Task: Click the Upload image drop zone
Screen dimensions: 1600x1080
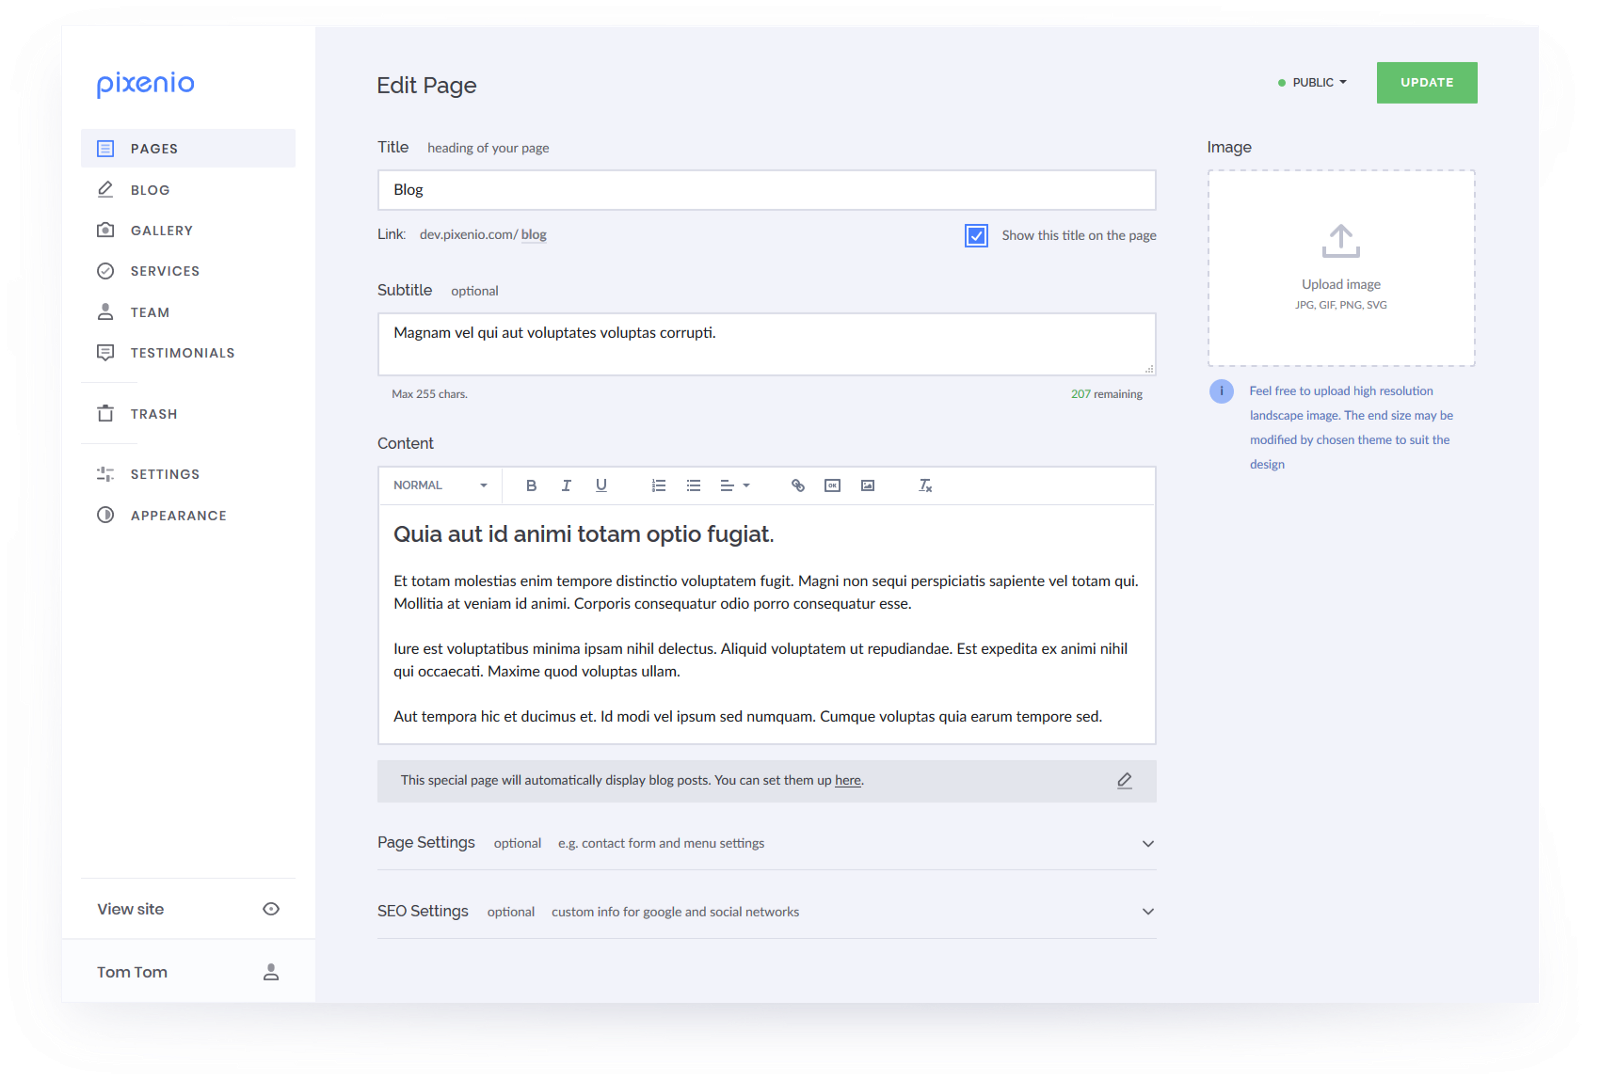Action: [x=1341, y=268]
